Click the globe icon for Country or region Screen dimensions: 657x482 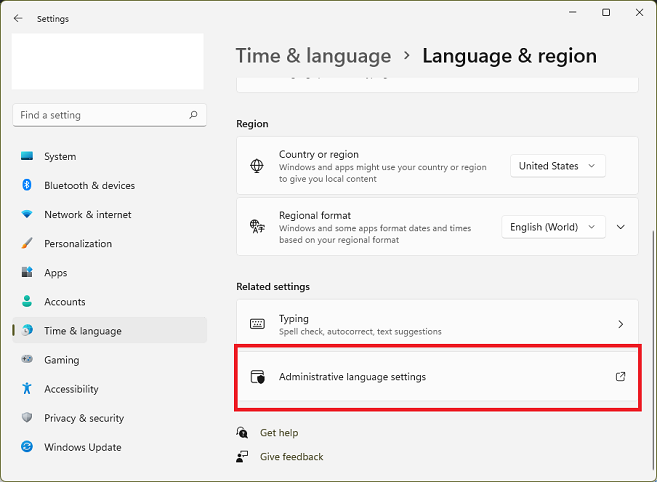[x=257, y=166]
